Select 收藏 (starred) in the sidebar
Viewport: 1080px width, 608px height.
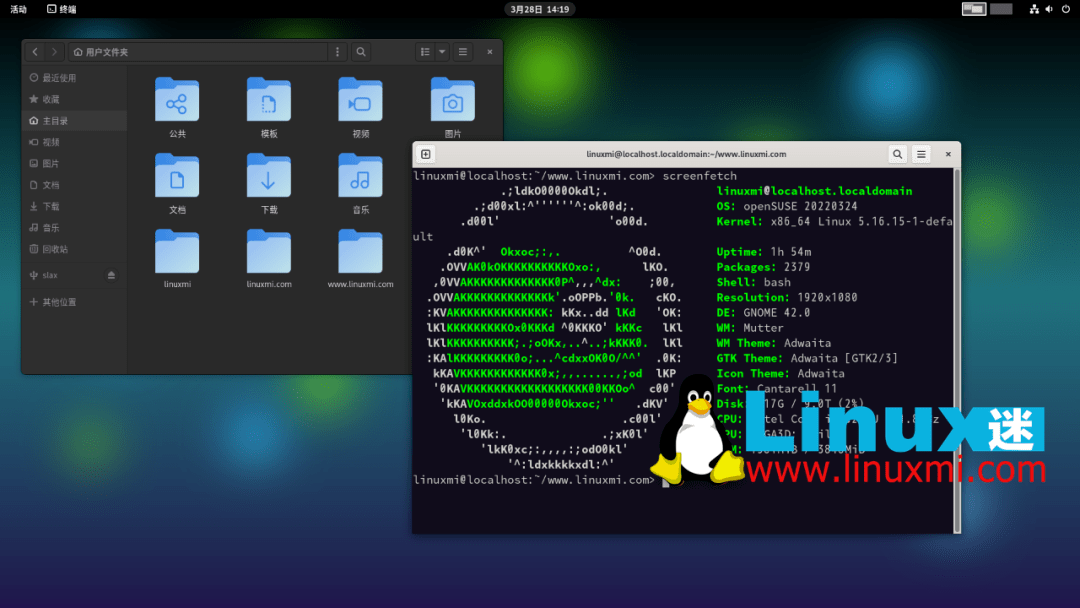point(50,101)
